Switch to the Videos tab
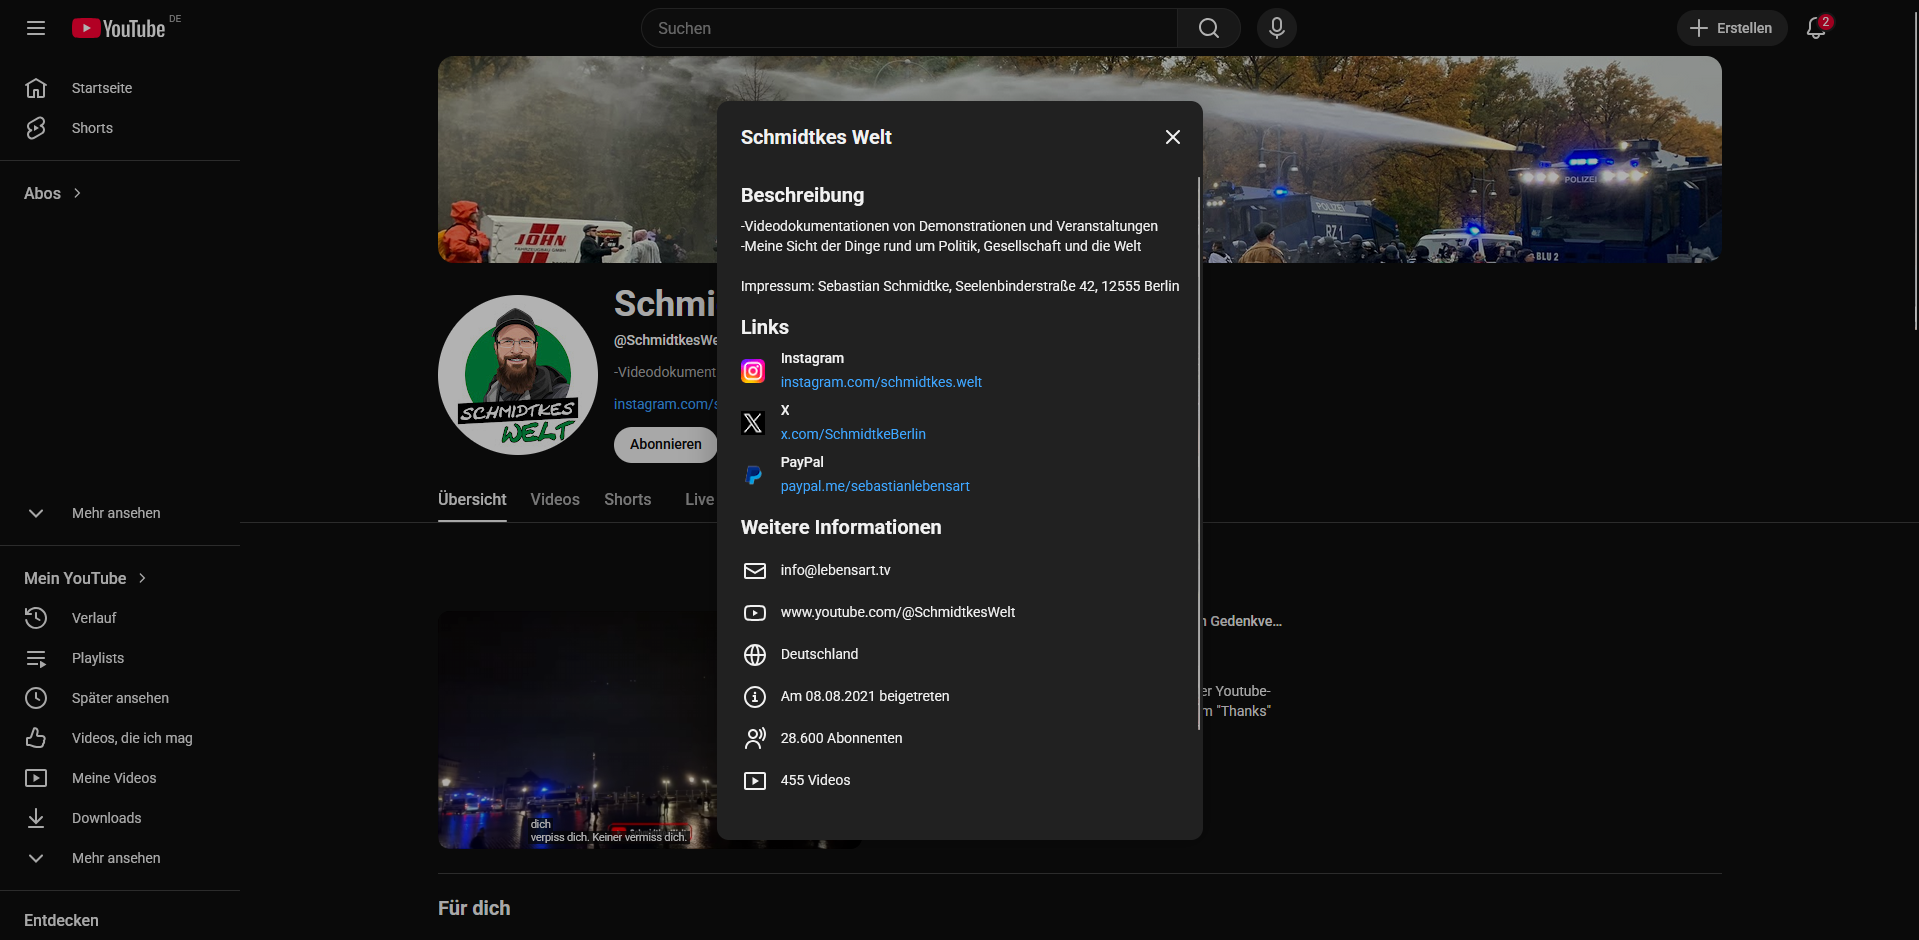The height and width of the screenshot is (940, 1919). (554, 499)
